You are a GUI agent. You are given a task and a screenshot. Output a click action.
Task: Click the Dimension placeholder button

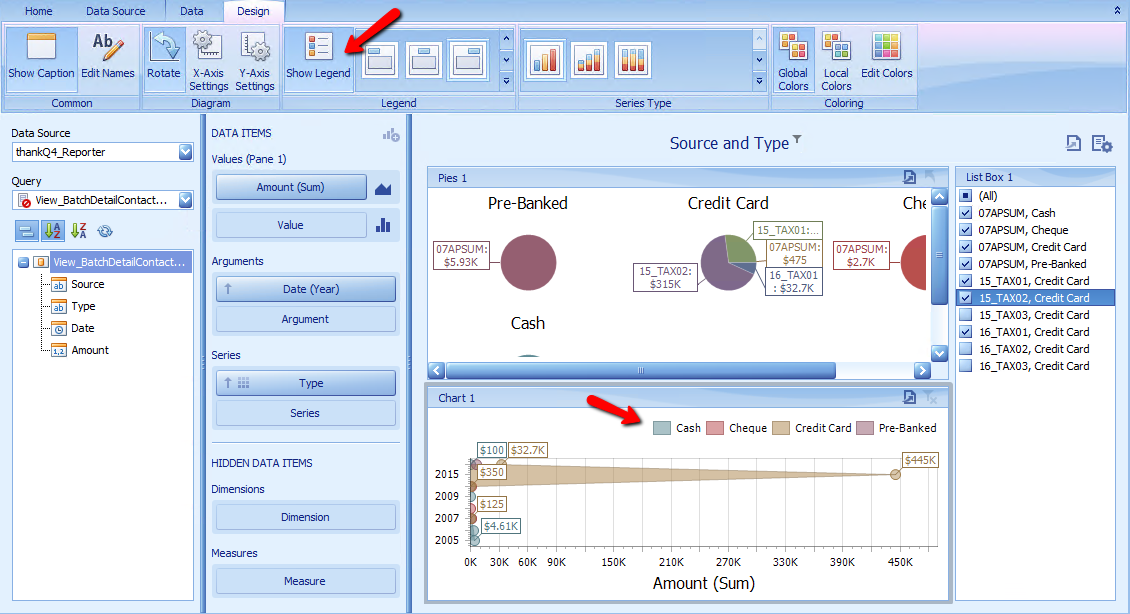click(306, 517)
